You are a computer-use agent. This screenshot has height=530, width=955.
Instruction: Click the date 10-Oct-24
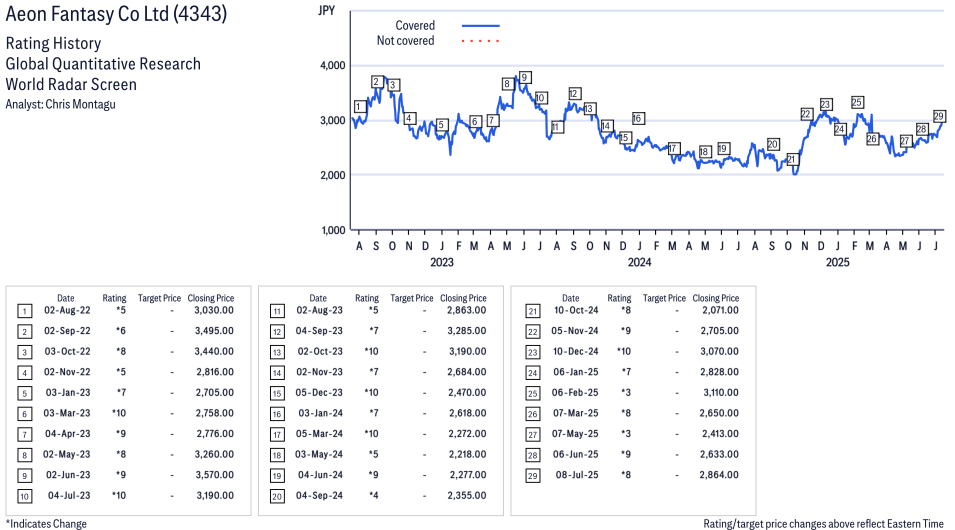click(x=576, y=310)
